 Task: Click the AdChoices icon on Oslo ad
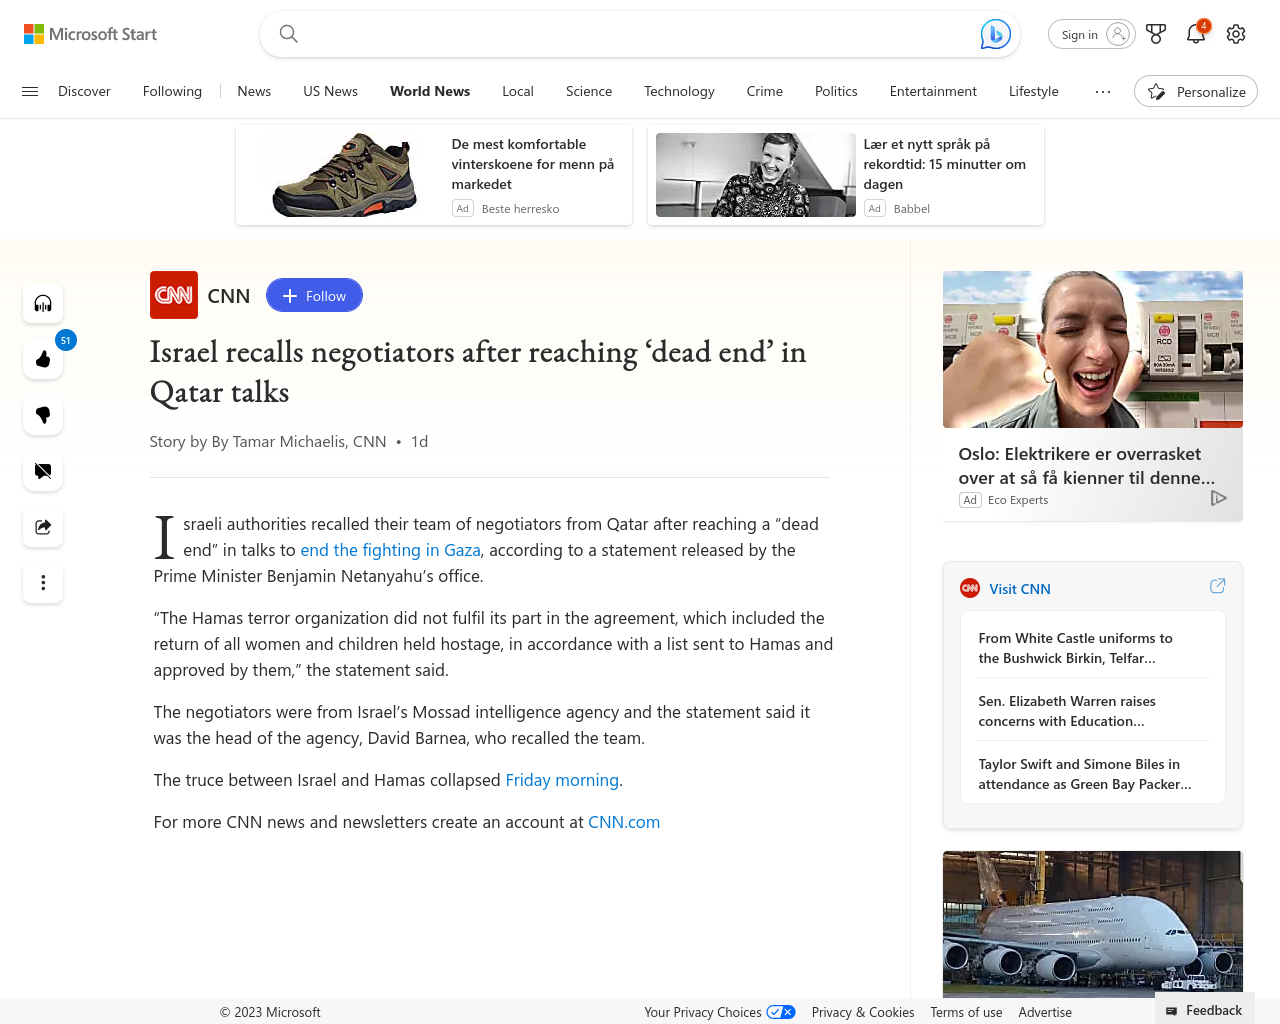[1219, 498]
